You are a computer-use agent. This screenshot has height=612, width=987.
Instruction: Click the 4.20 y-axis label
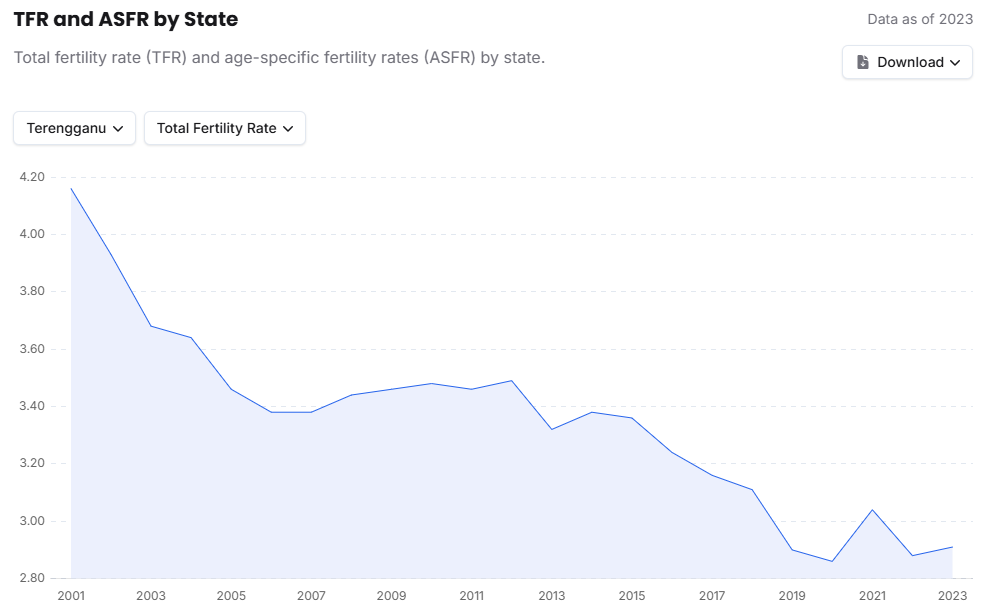tap(32, 177)
